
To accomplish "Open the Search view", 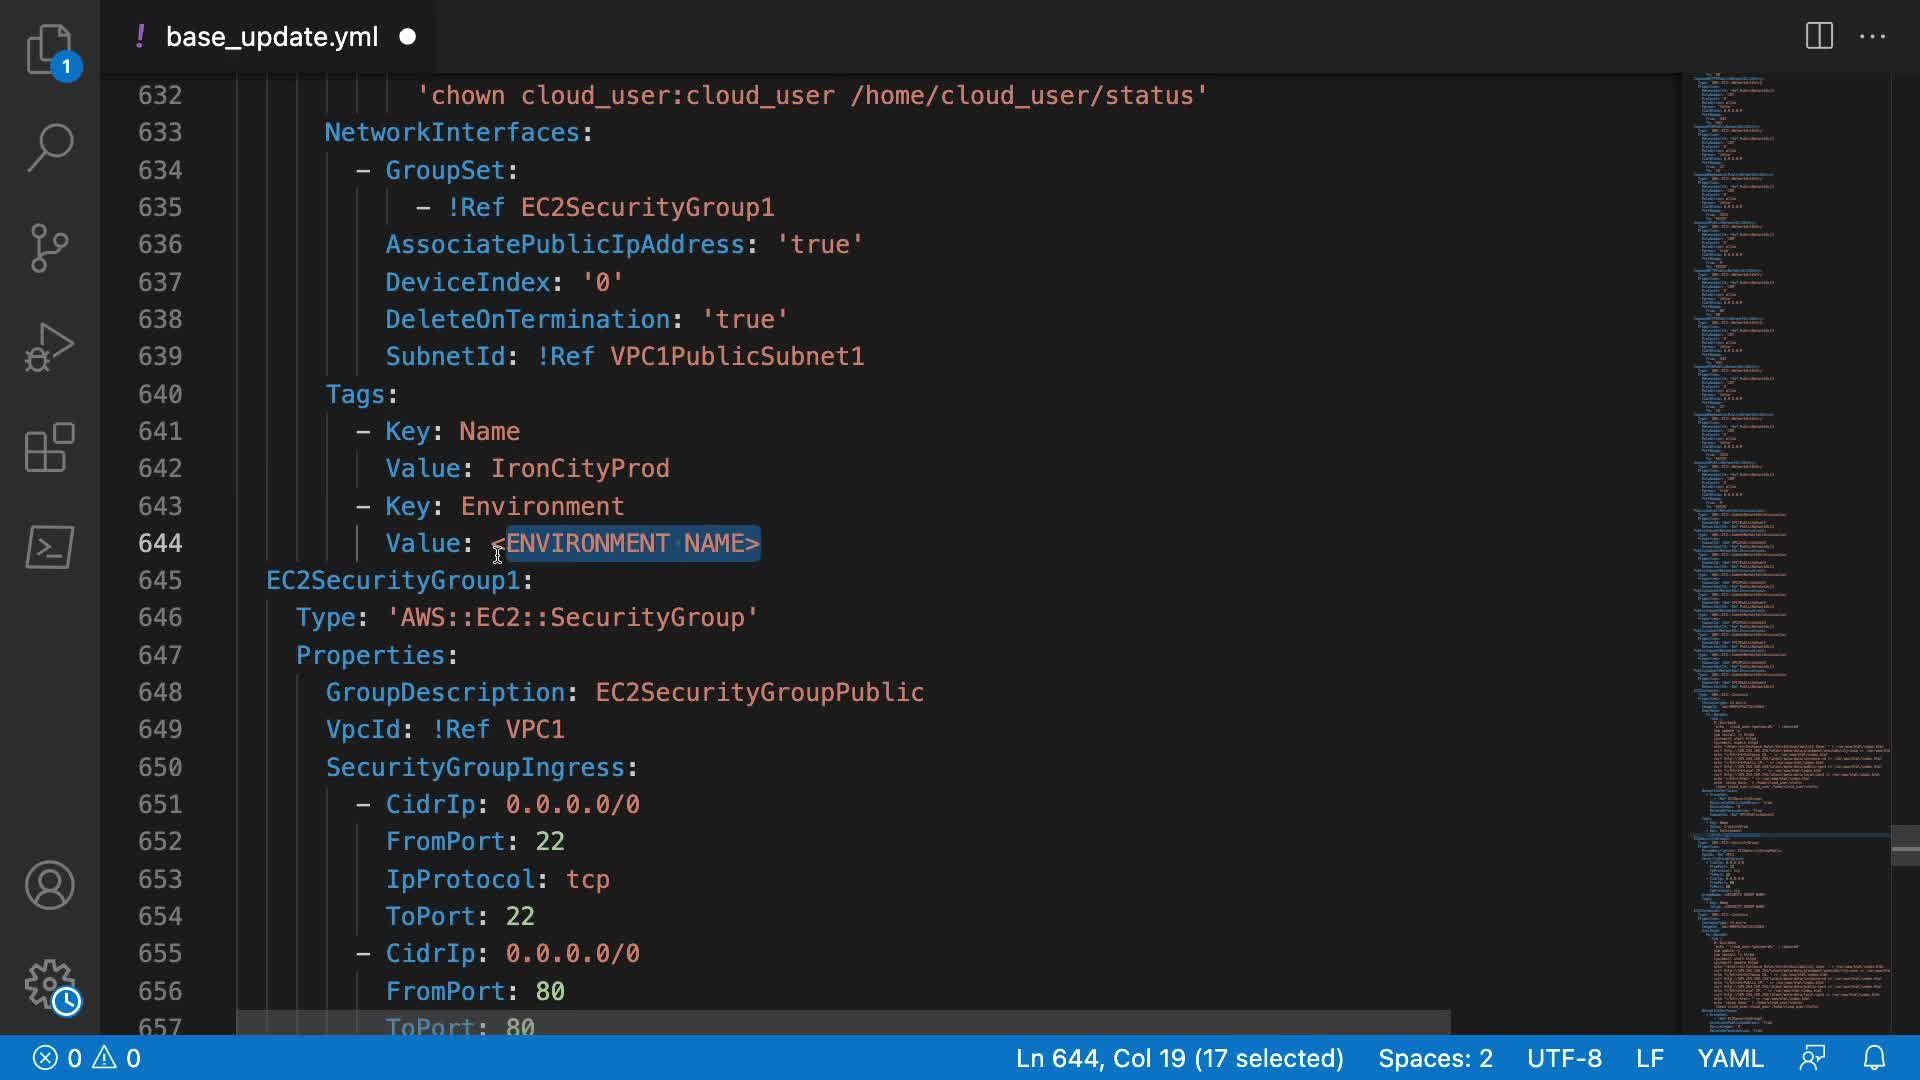I will click(49, 147).
